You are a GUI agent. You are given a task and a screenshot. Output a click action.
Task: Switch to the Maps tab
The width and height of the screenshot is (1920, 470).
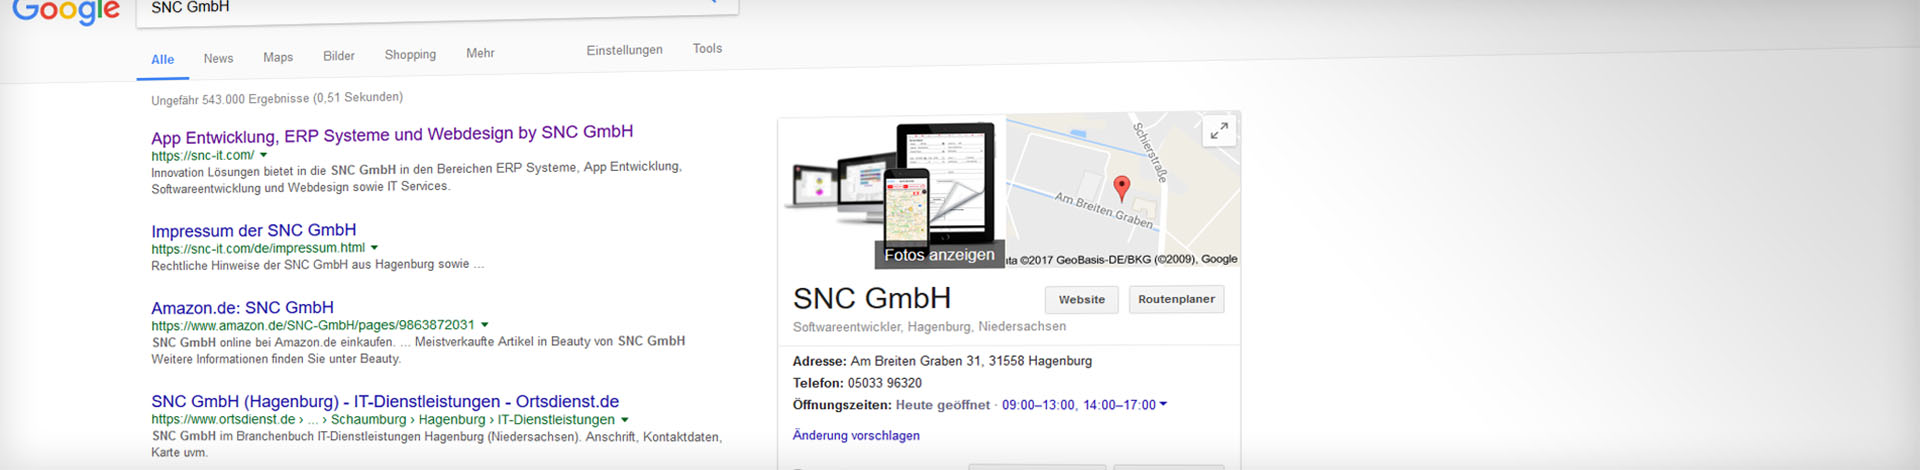[x=278, y=57]
